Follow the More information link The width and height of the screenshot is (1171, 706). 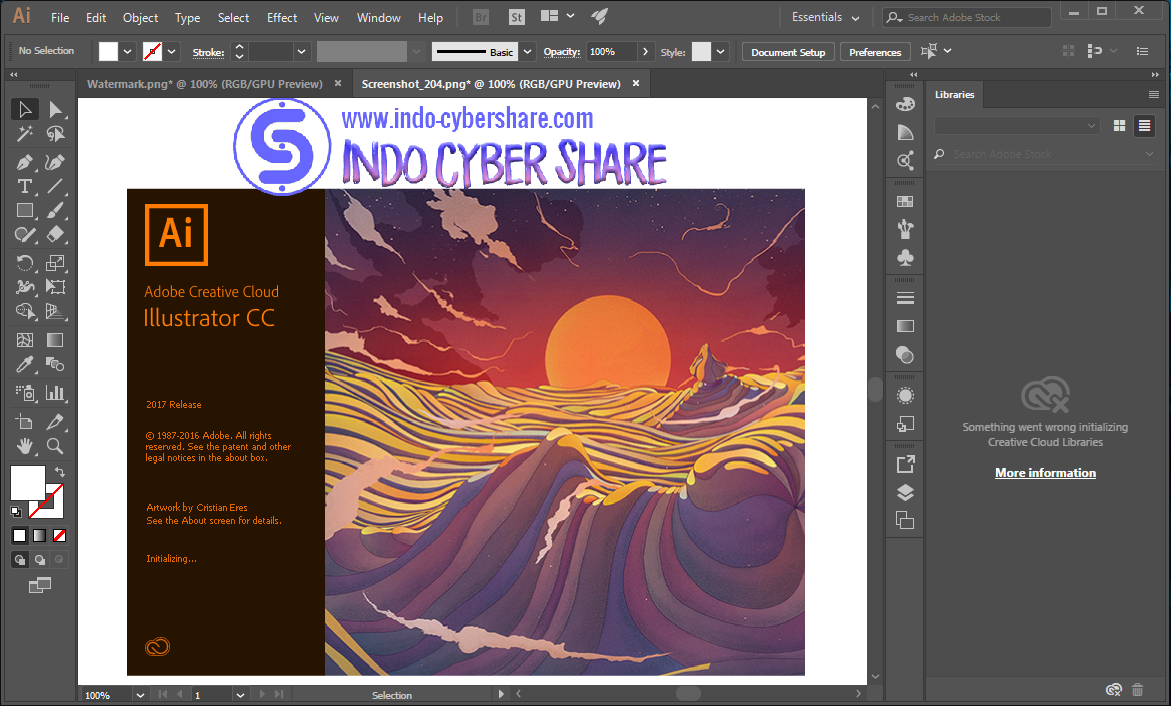1046,473
